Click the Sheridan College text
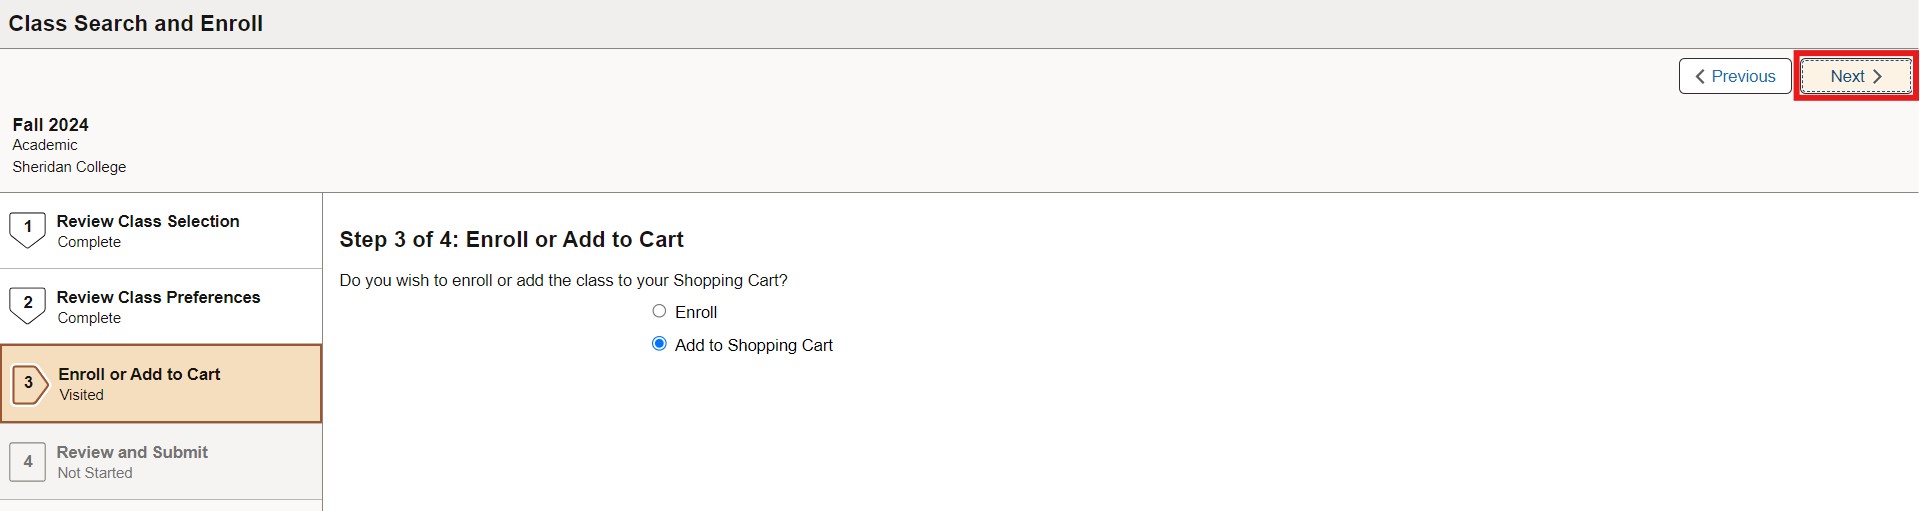 coord(69,167)
